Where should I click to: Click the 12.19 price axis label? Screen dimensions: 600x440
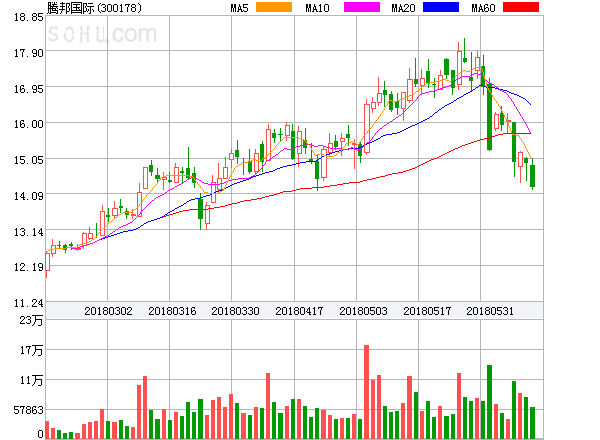click(x=29, y=267)
